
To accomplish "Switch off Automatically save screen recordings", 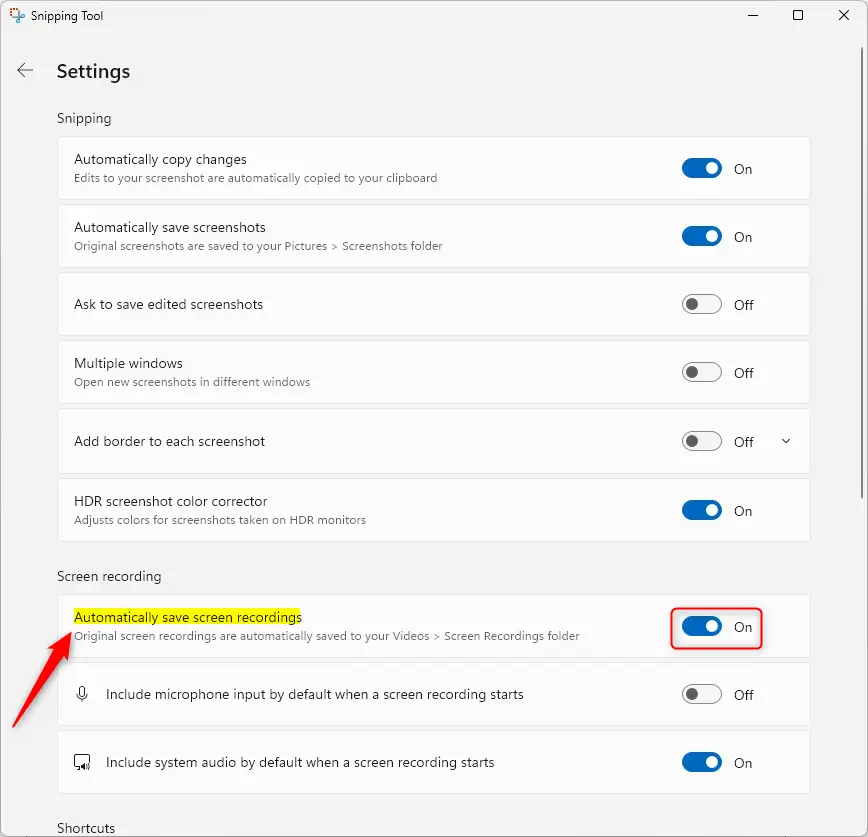I will click(x=701, y=627).
